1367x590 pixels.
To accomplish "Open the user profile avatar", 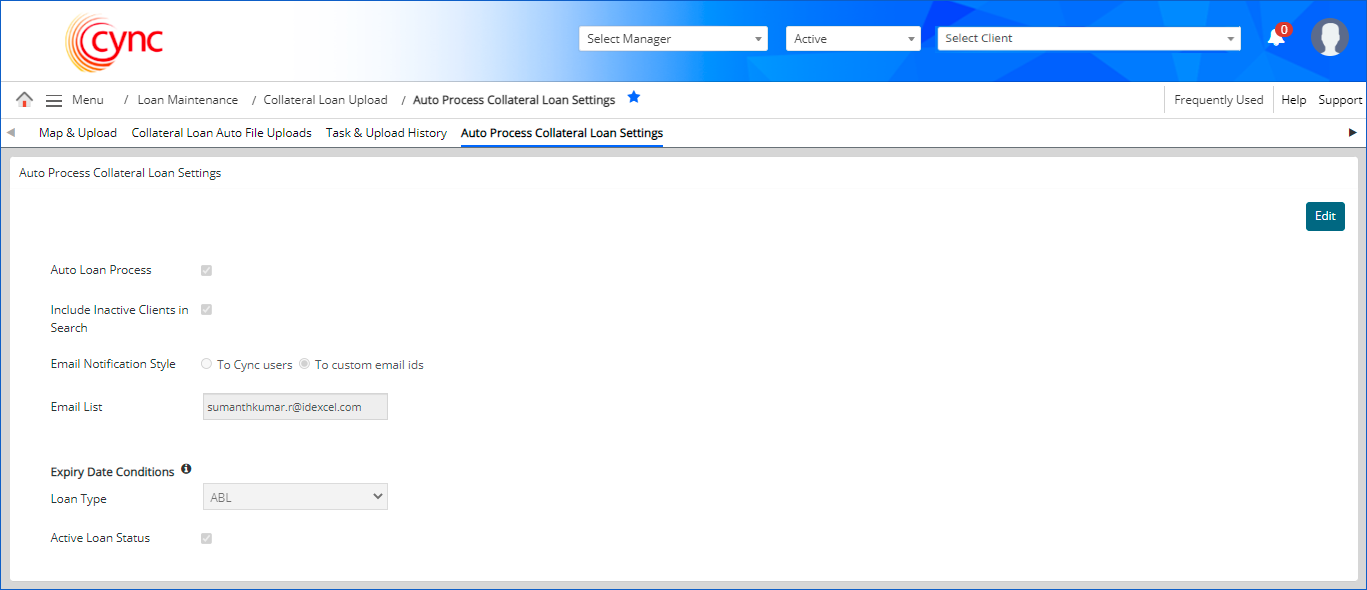I will click(1329, 38).
